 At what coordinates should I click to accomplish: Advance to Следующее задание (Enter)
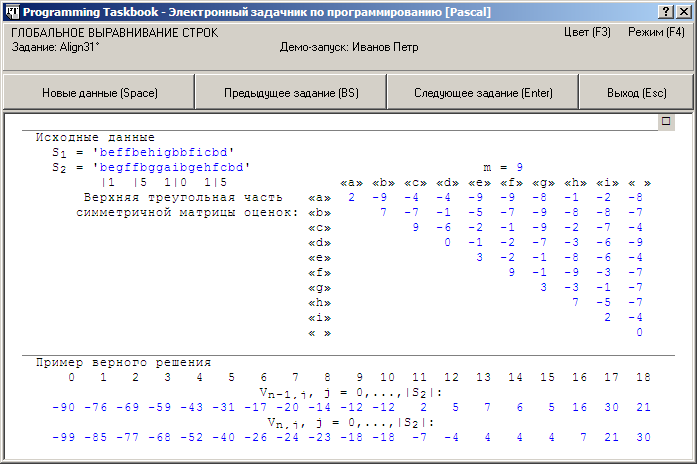(x=483, y=93)
